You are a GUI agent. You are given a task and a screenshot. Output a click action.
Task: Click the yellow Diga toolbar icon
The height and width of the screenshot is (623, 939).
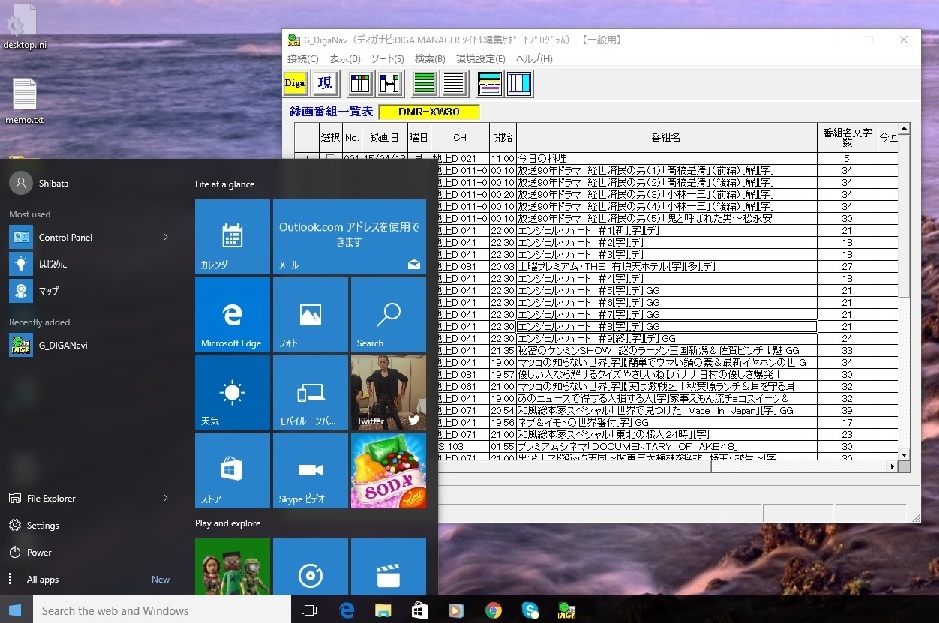(296, 83)
